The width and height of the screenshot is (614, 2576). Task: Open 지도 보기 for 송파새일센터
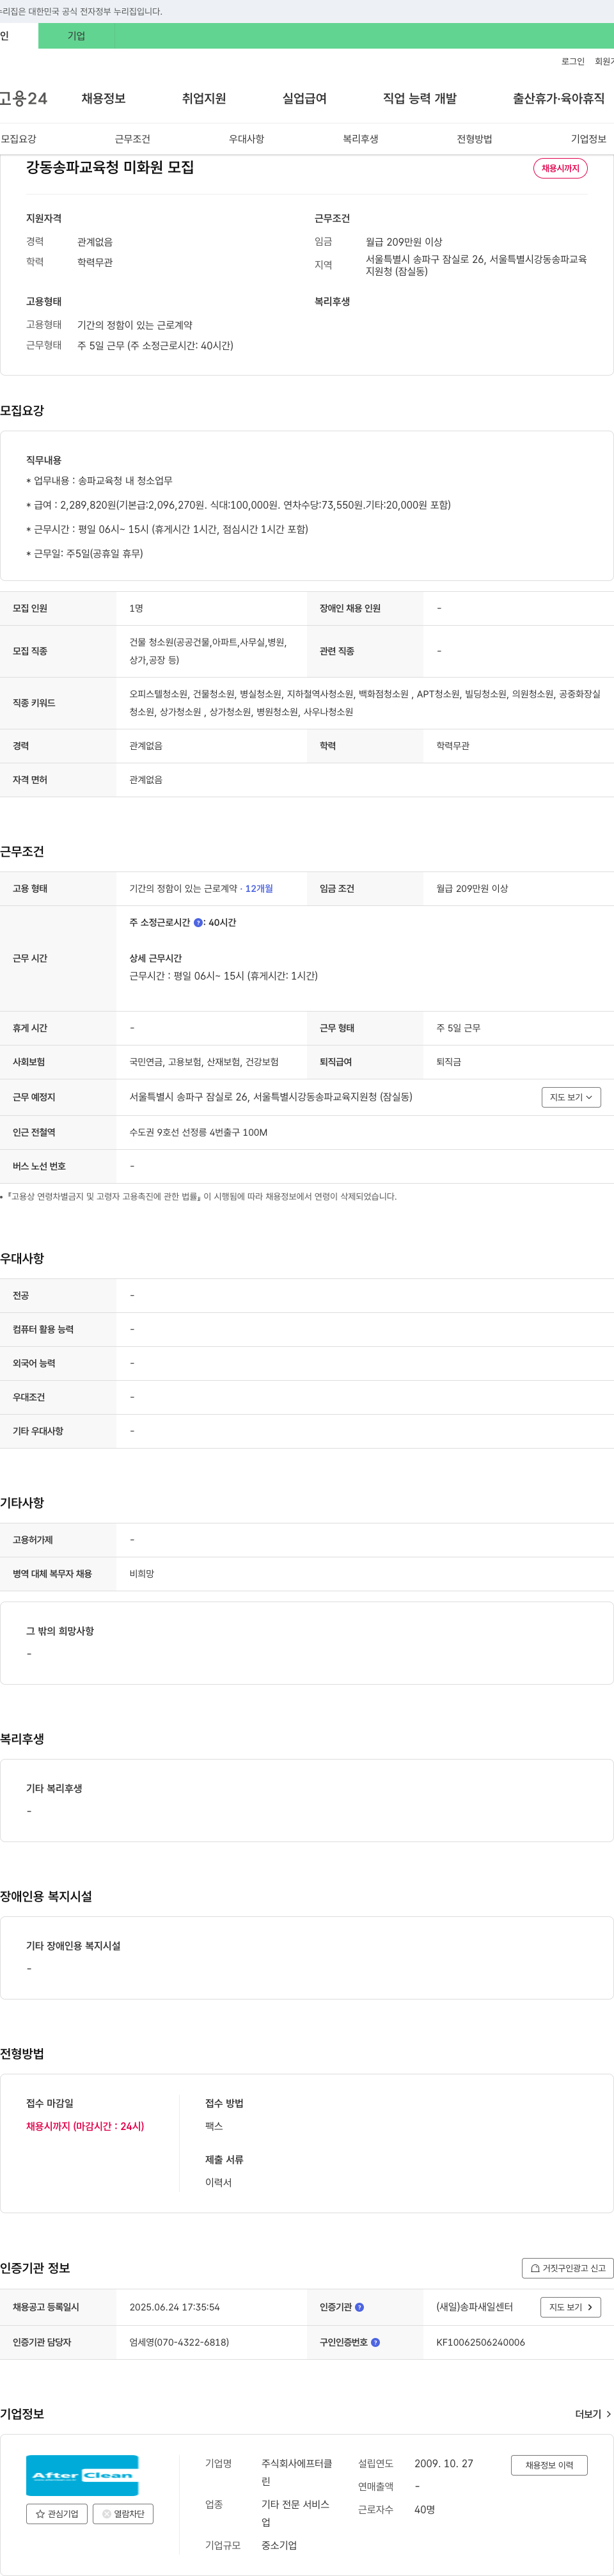571,2307
